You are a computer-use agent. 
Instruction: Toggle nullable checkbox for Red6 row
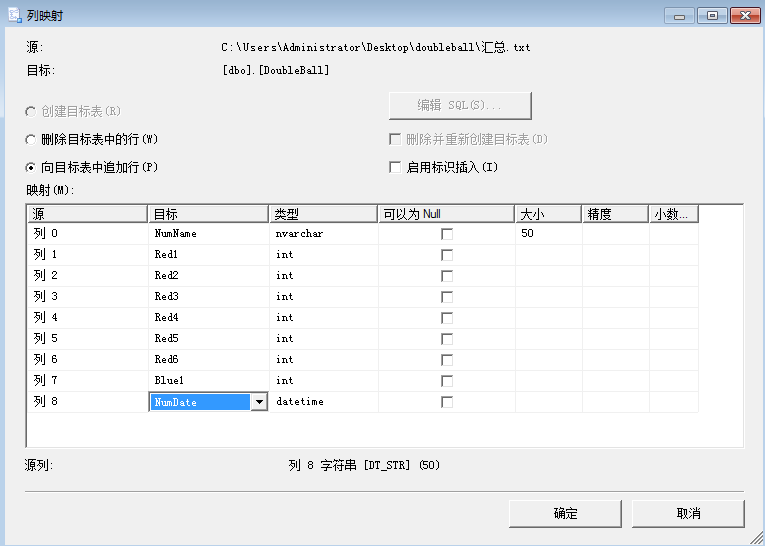tap(446, 360)
